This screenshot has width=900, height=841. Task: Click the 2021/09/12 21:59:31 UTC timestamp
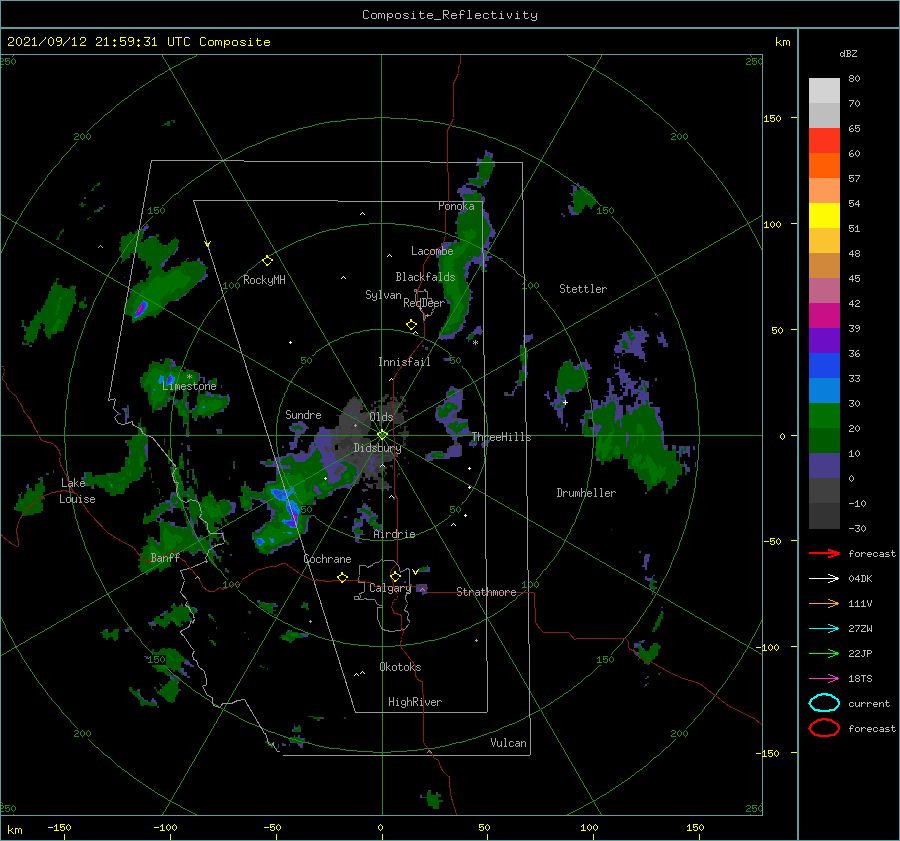click(x=138, y=42)
